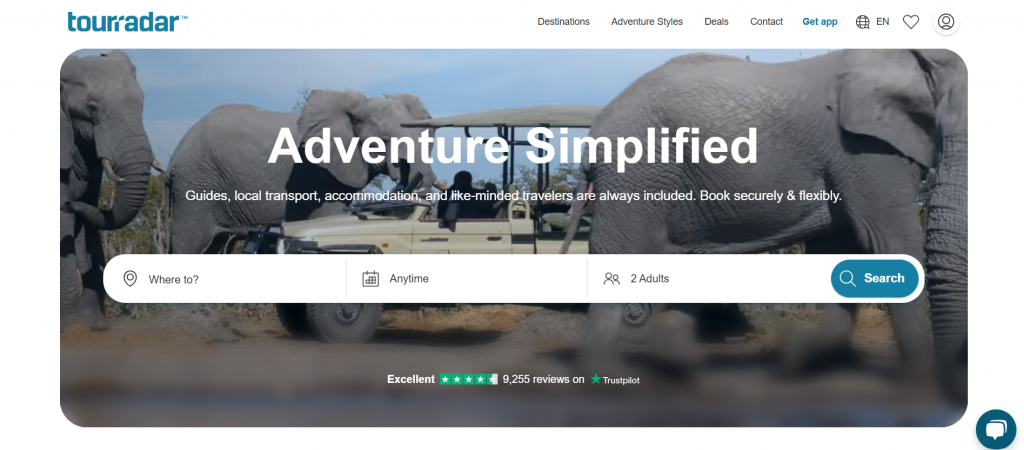The height and width of the screenshot is (450, 1024).
Task: Click the location pin icon
Action: point(131,279)
